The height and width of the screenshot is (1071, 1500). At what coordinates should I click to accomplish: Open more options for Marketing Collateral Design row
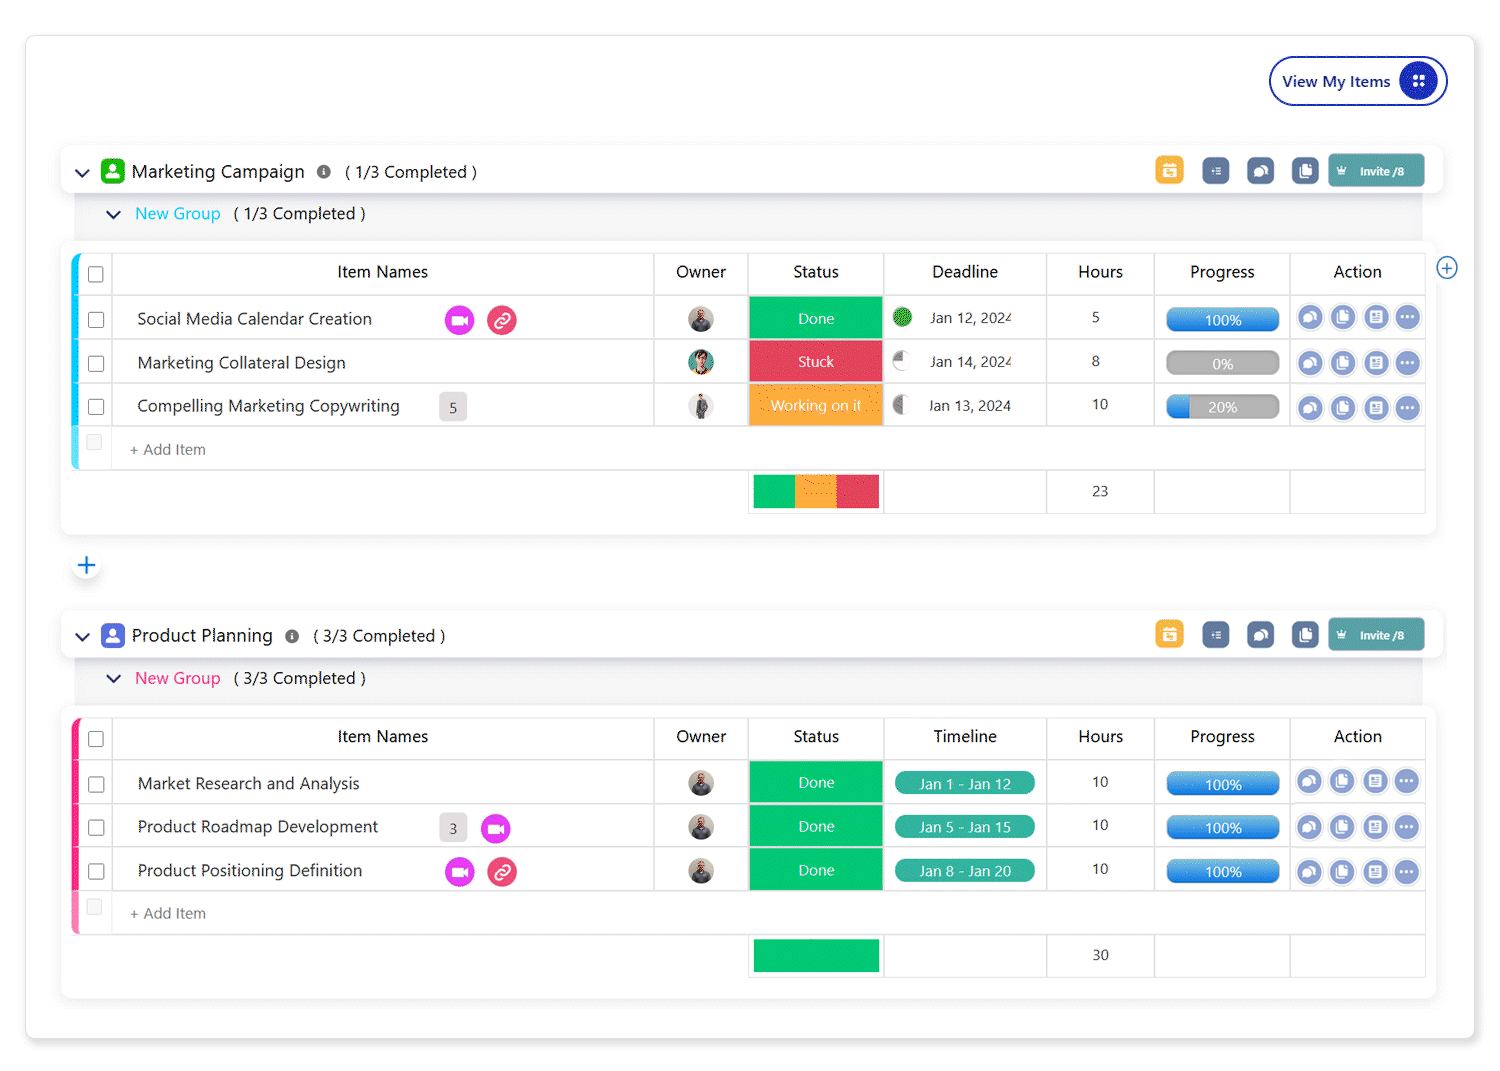[x=1407, y=363]
